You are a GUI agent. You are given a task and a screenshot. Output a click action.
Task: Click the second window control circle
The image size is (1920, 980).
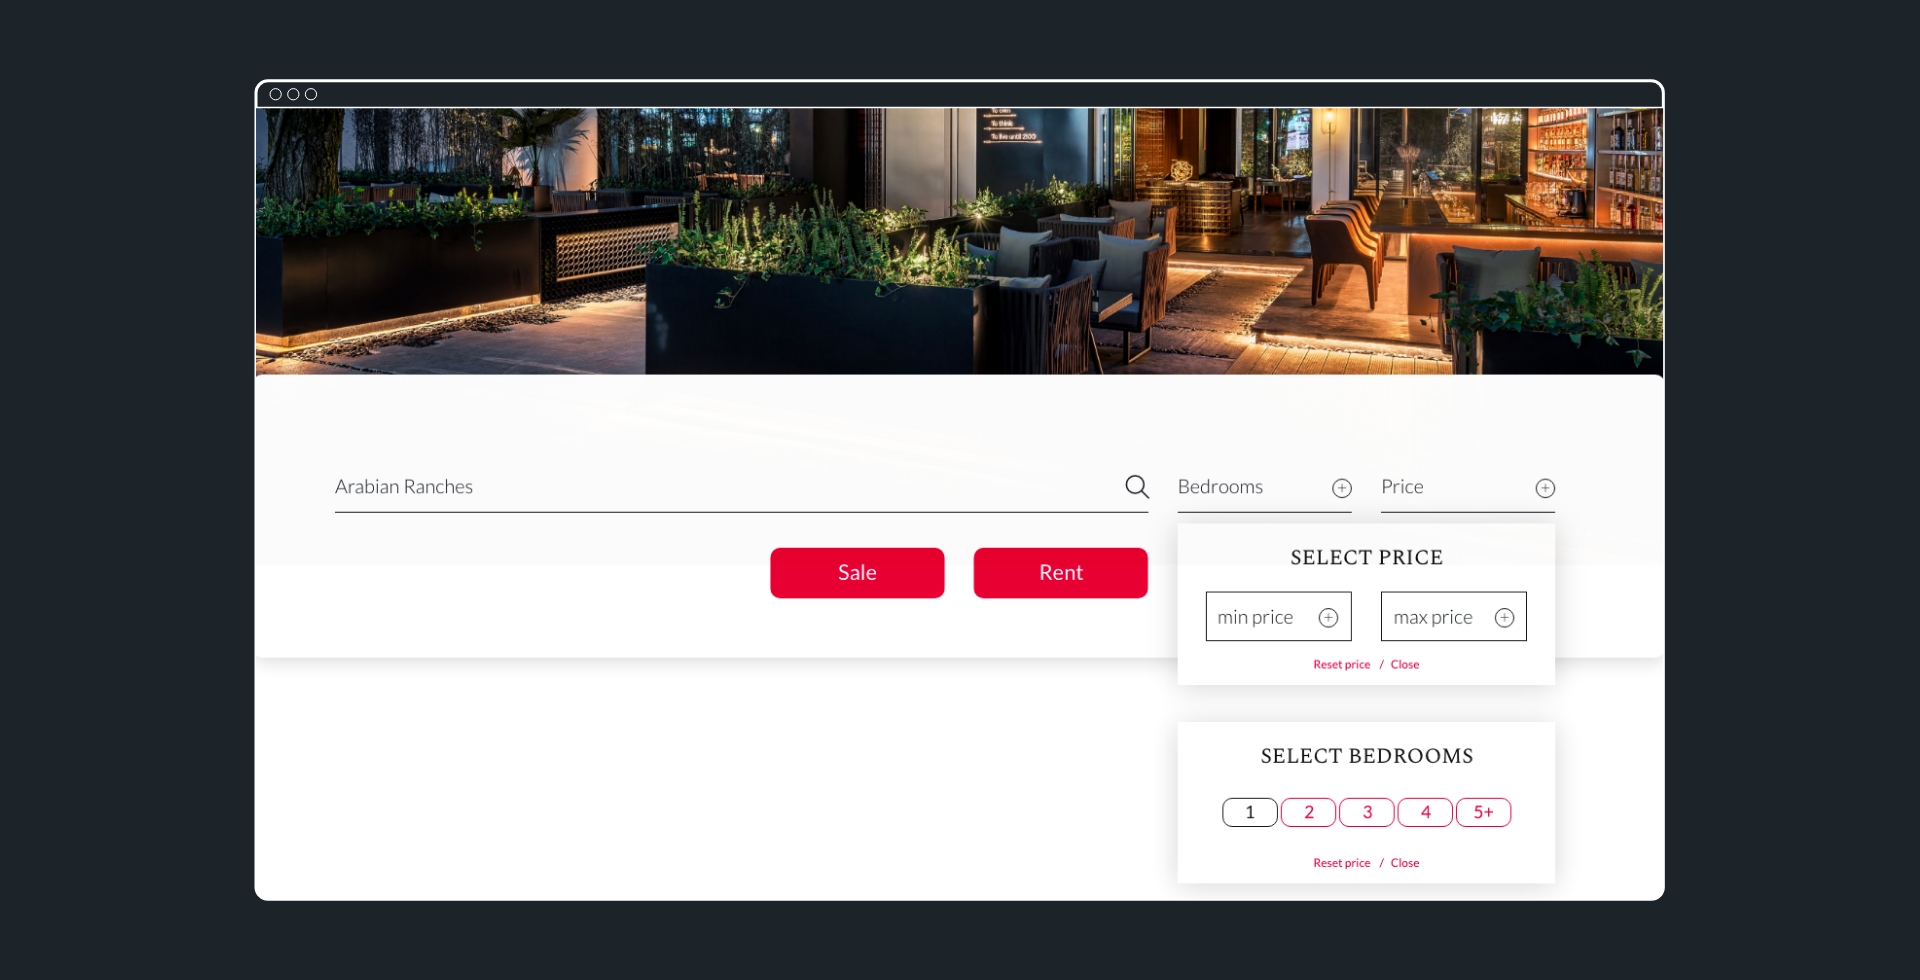(x=293, y=94)
